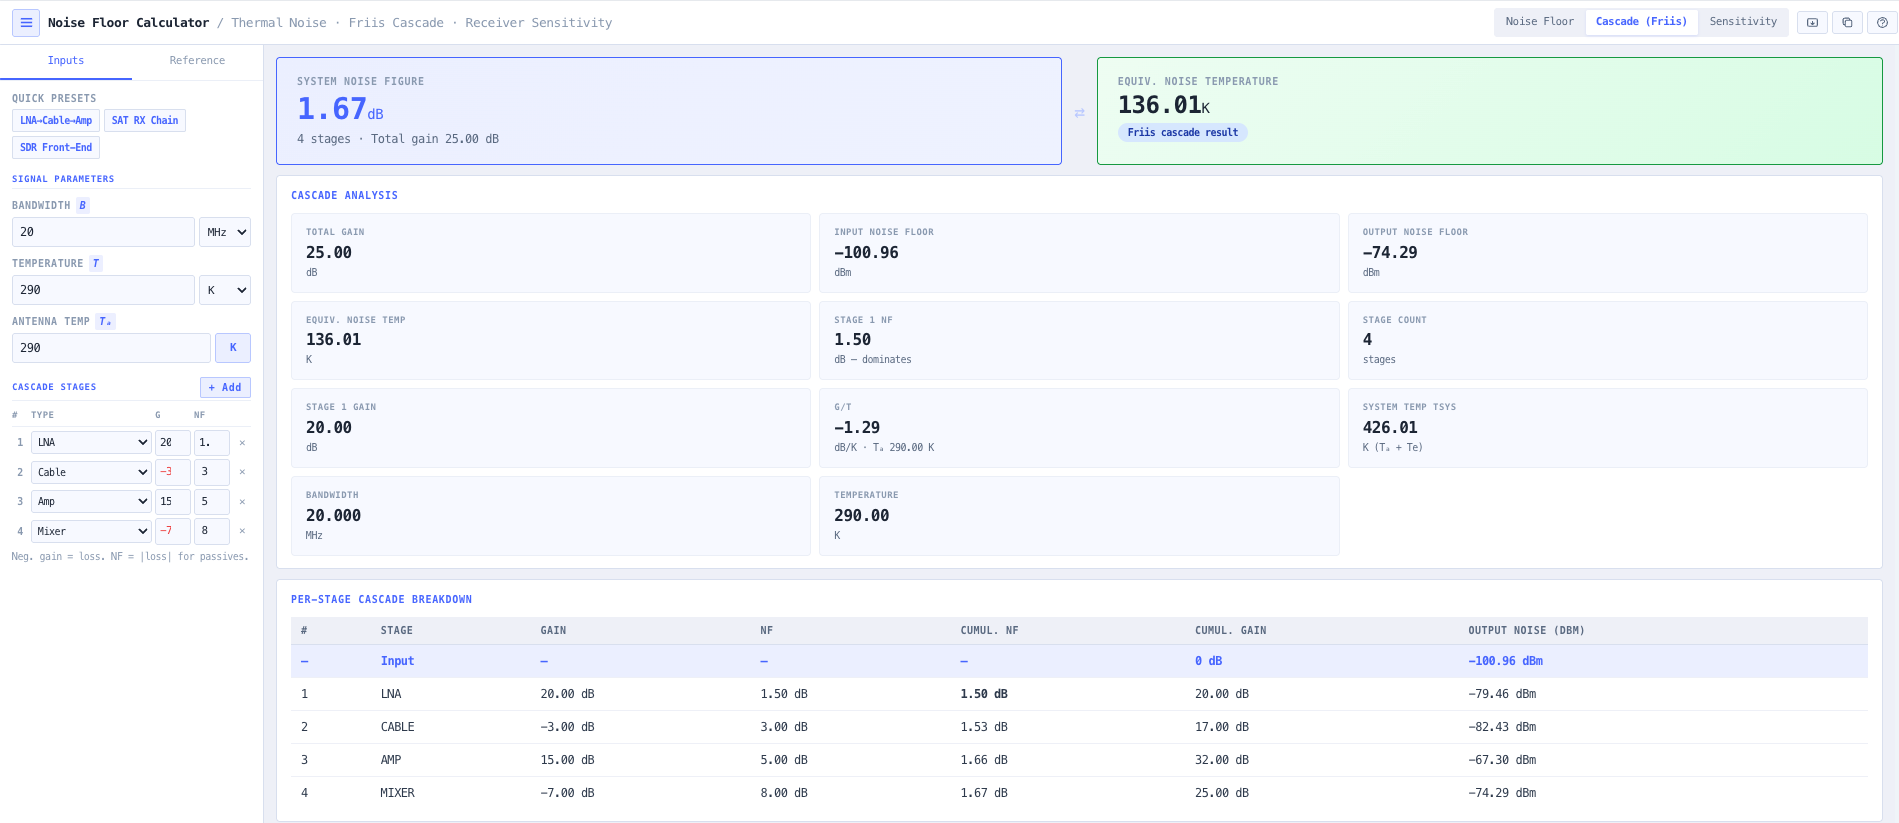Image resolution: width=1899 pixels, height=823 pixels.
Task: Click the Mixer stage NF field showing 8
Action: [x=211, y=531]
